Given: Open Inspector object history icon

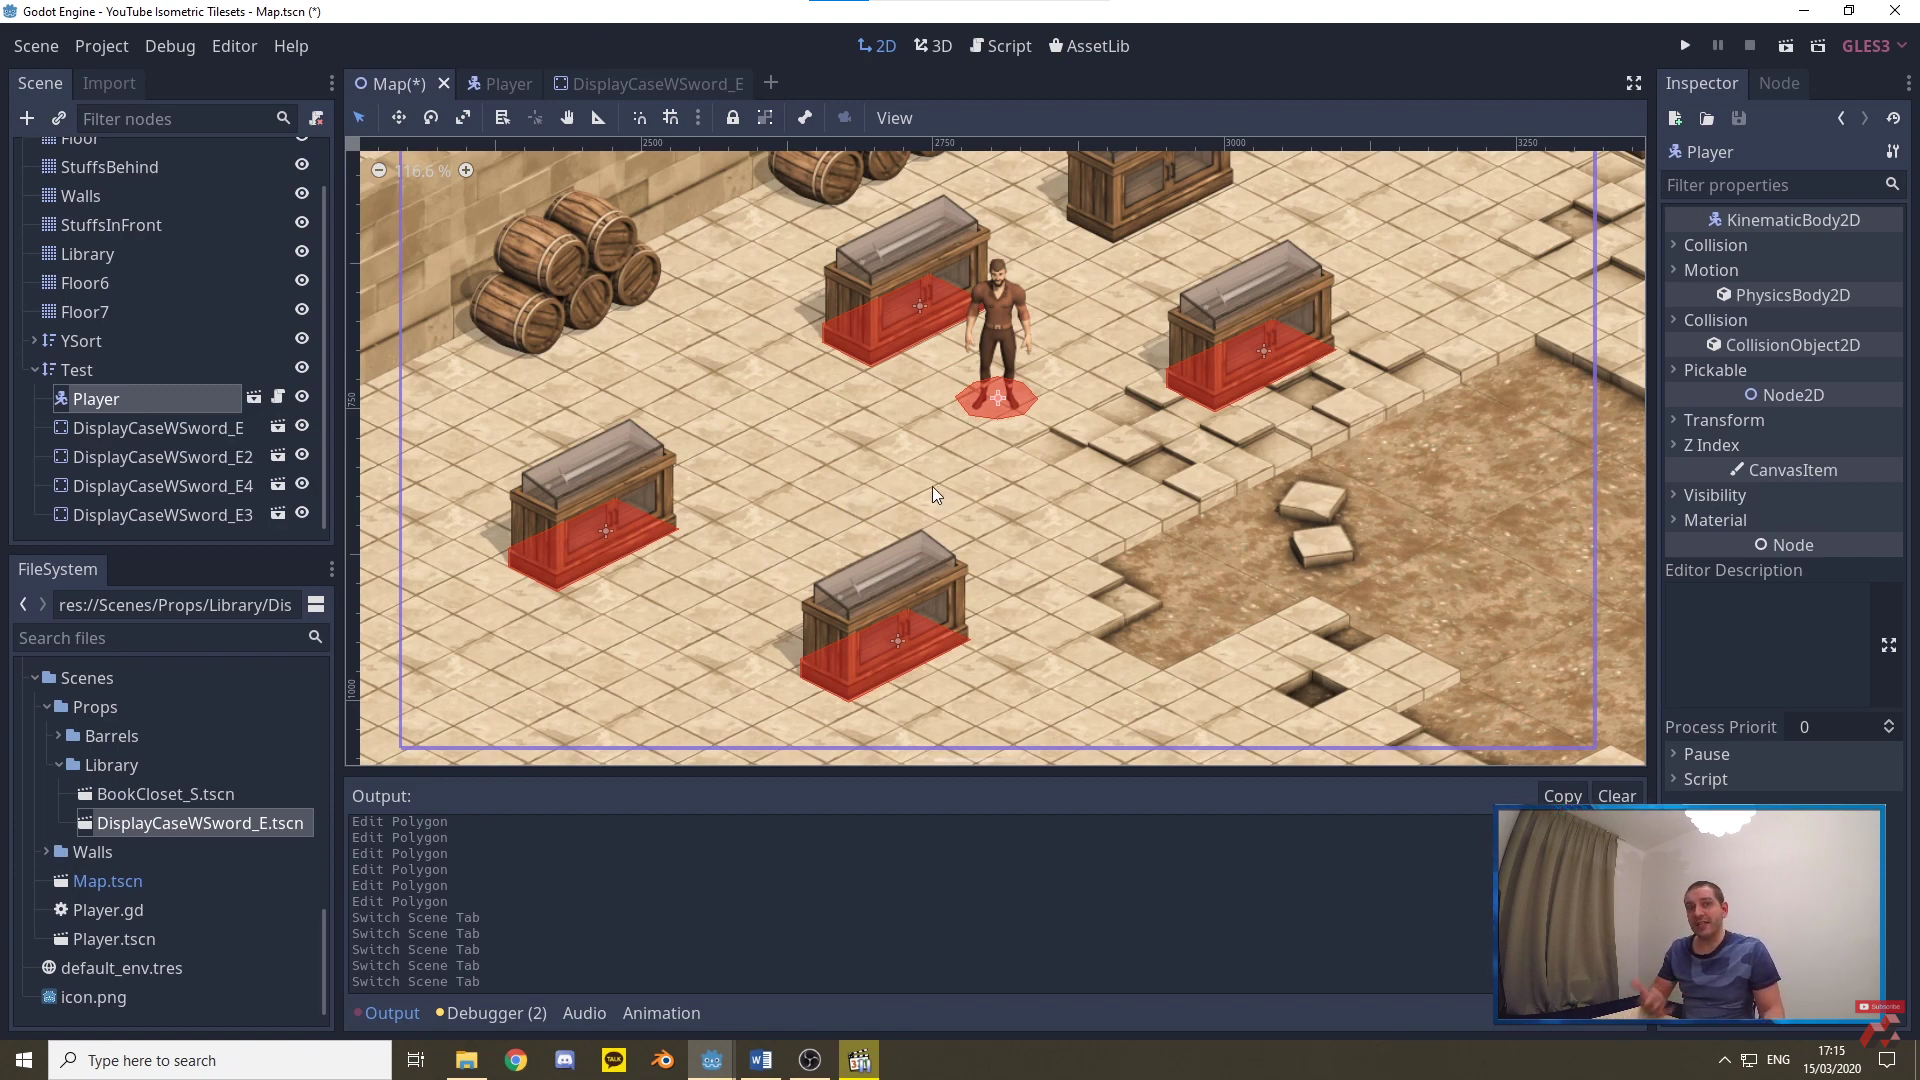Looking at the screenshot, I should tap(1893, 119).
